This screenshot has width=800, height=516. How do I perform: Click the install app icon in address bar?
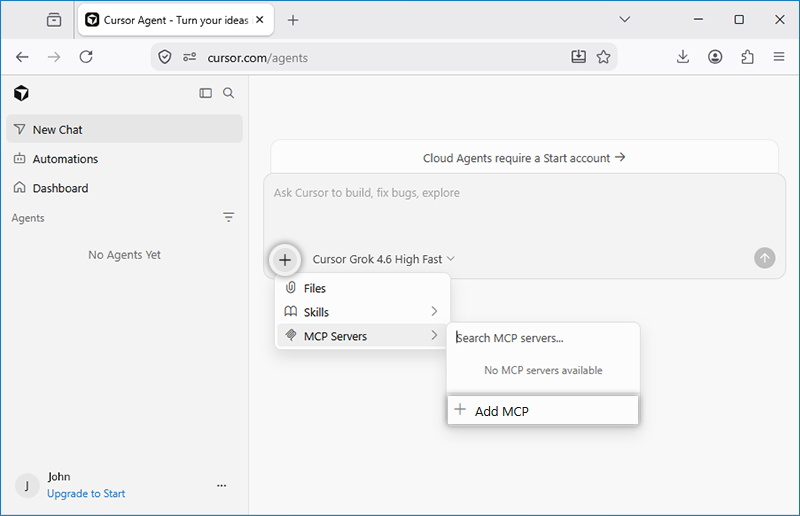[579, 57]
